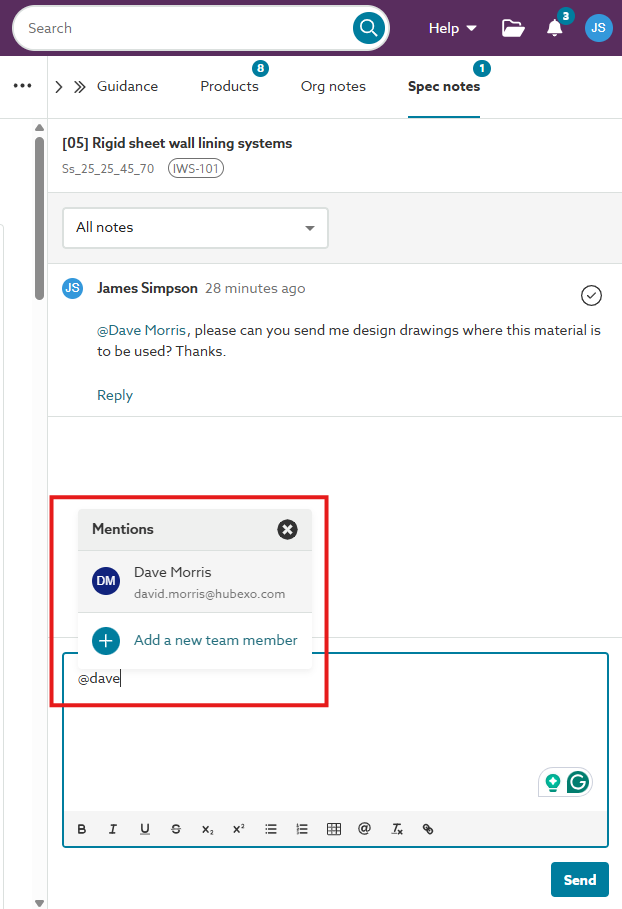Toggle bold formatting in the editor
This screenshot has height=909, width=622.
pos(81,828)
